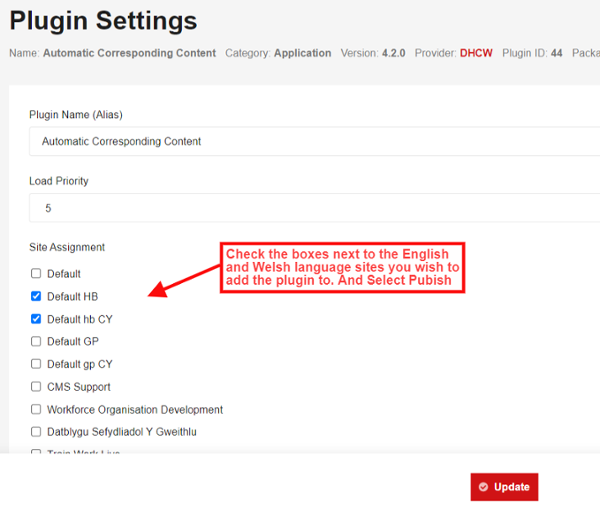This screenshot has height=508, width=600.
Task: Uncheck the Default HB checkbox
Action: (37, 296)
